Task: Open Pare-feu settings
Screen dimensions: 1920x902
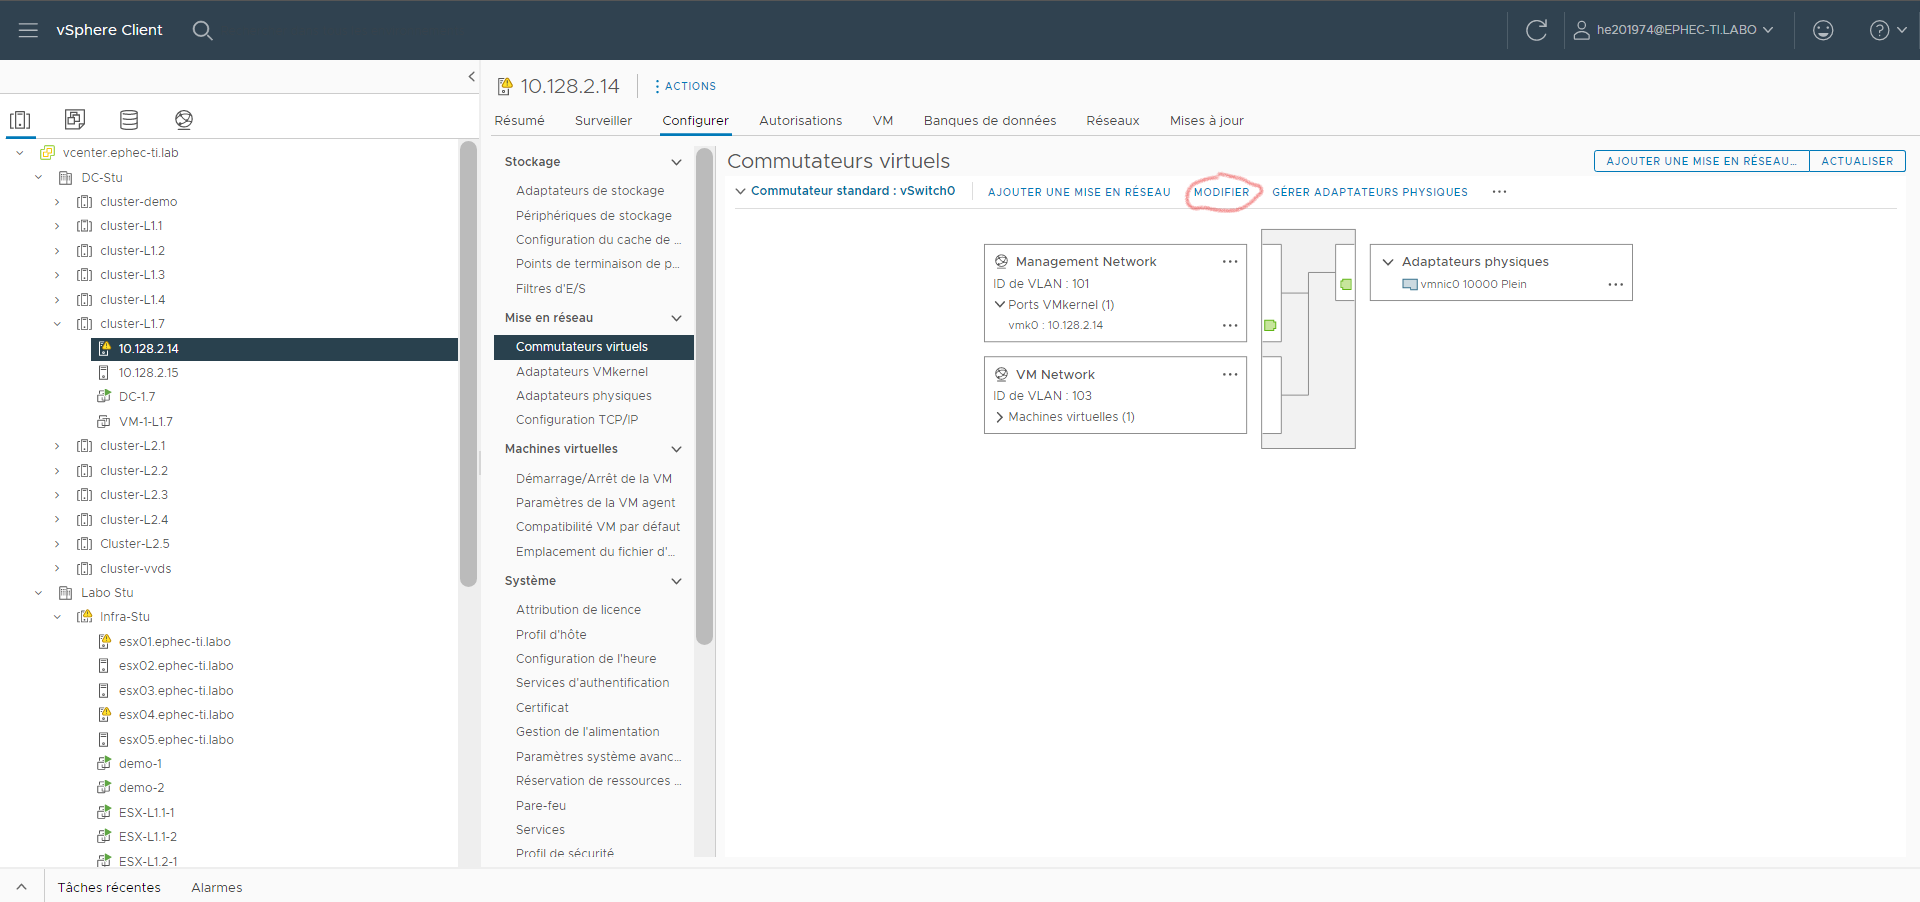Action: 541,806
